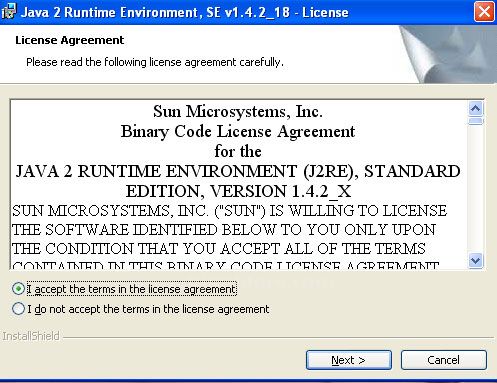Viewport: 497px width, 383px height.
Task: Click 'Binary Code License Agreement' line
Action: (x=238, y=131)
